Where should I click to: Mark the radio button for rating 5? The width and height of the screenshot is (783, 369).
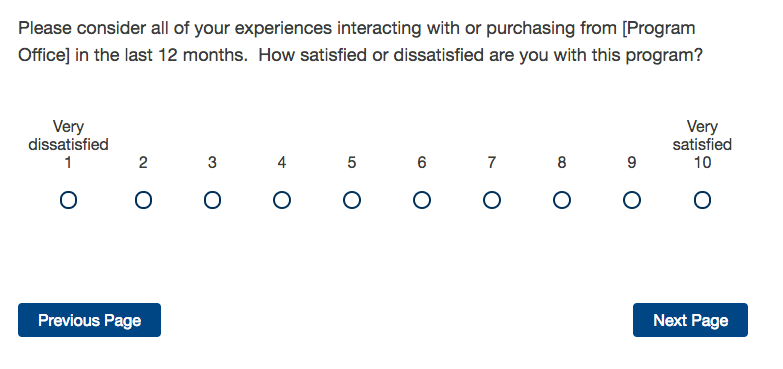tap(352, 201)
